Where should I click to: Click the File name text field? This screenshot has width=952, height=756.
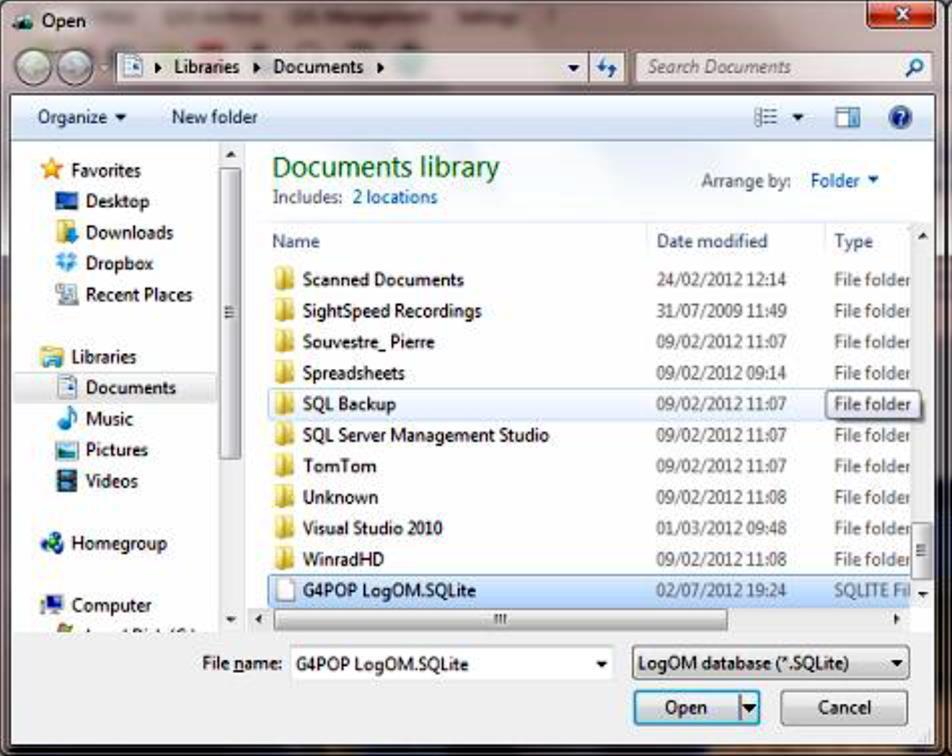[443, 664]
